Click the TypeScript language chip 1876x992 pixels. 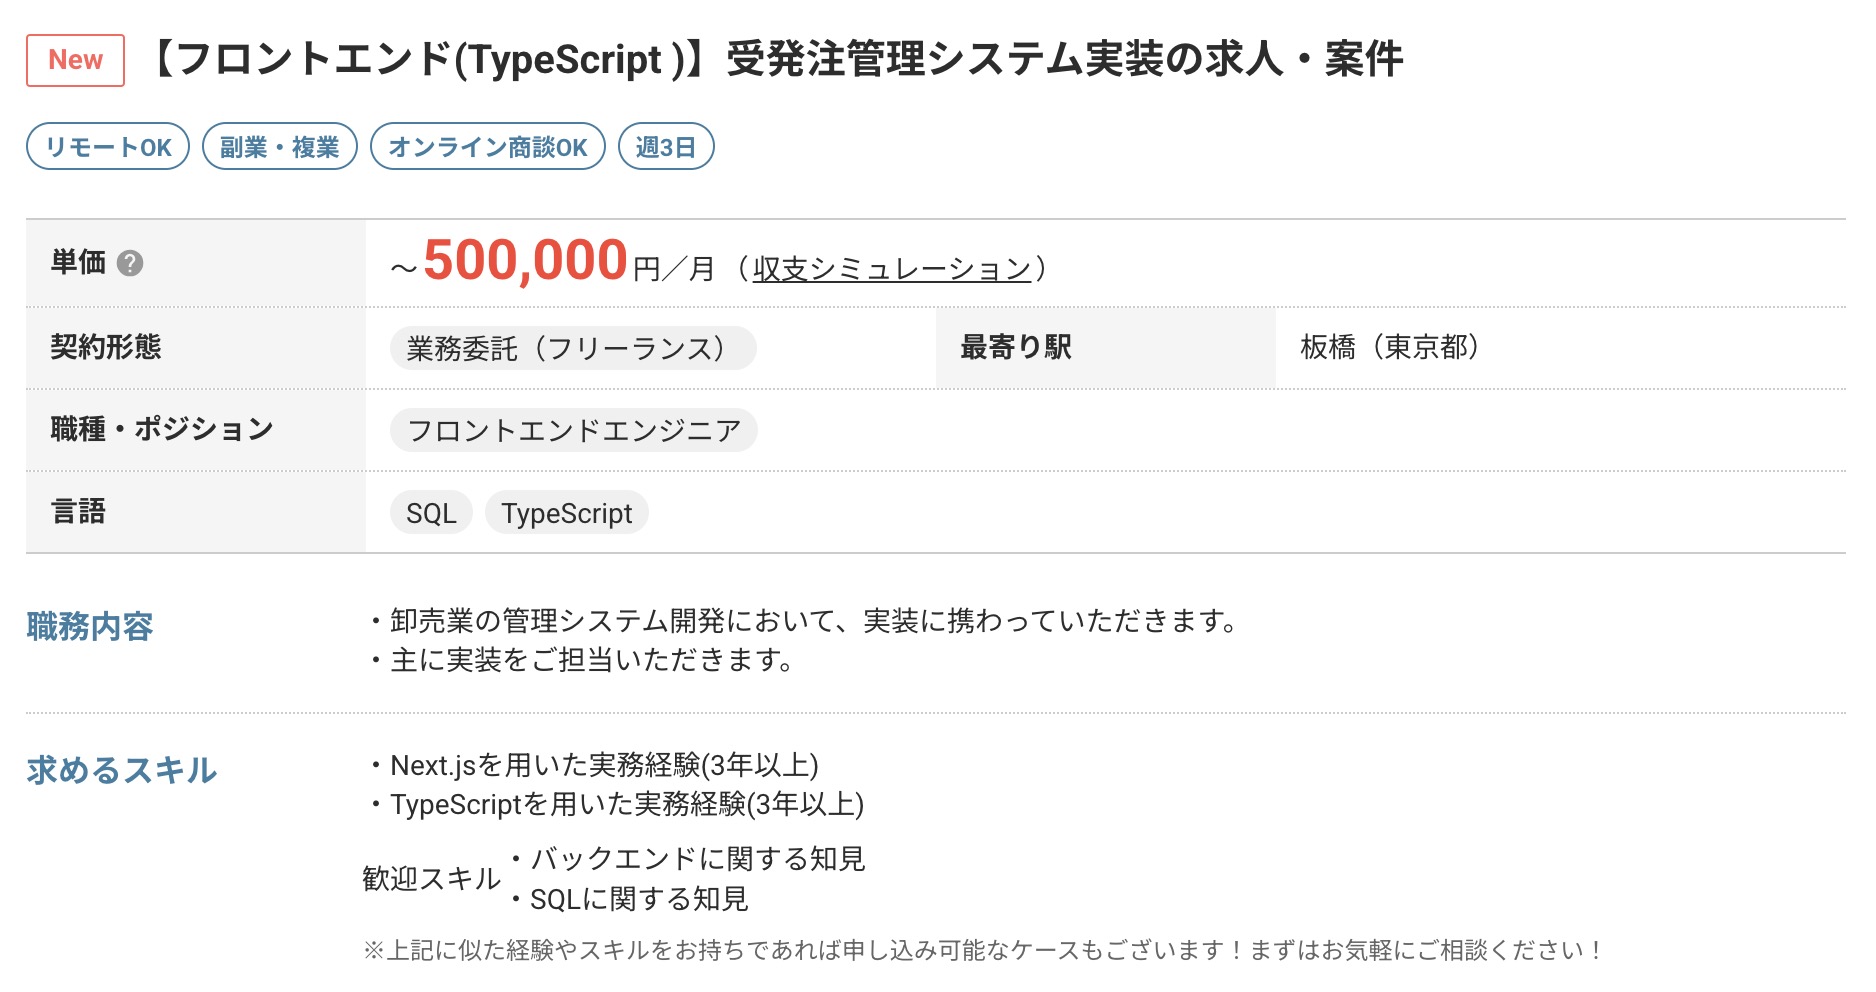[x=567, y=513]
